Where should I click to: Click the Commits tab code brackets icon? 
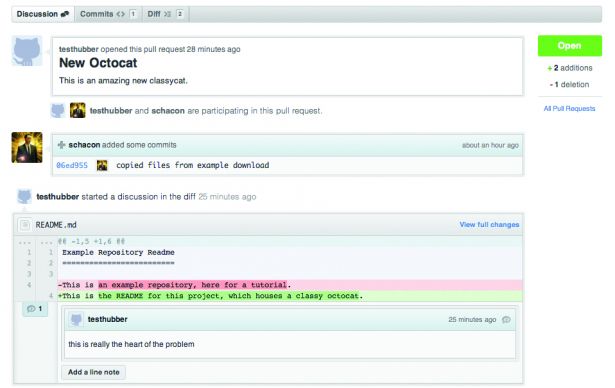(x=120, y=14)
